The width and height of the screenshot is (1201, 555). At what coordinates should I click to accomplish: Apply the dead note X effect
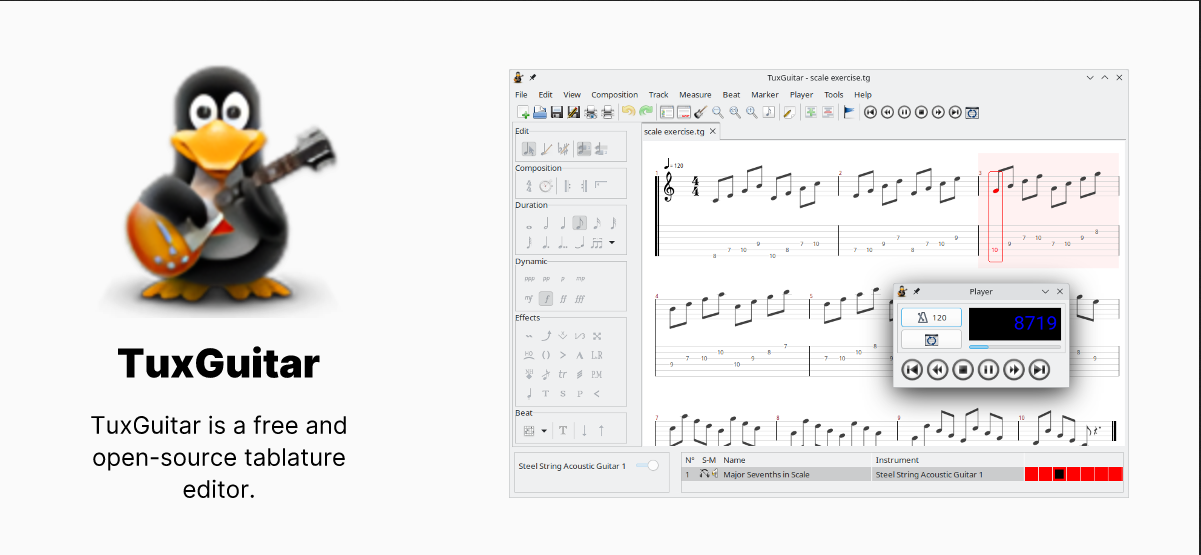coord(597,336)
